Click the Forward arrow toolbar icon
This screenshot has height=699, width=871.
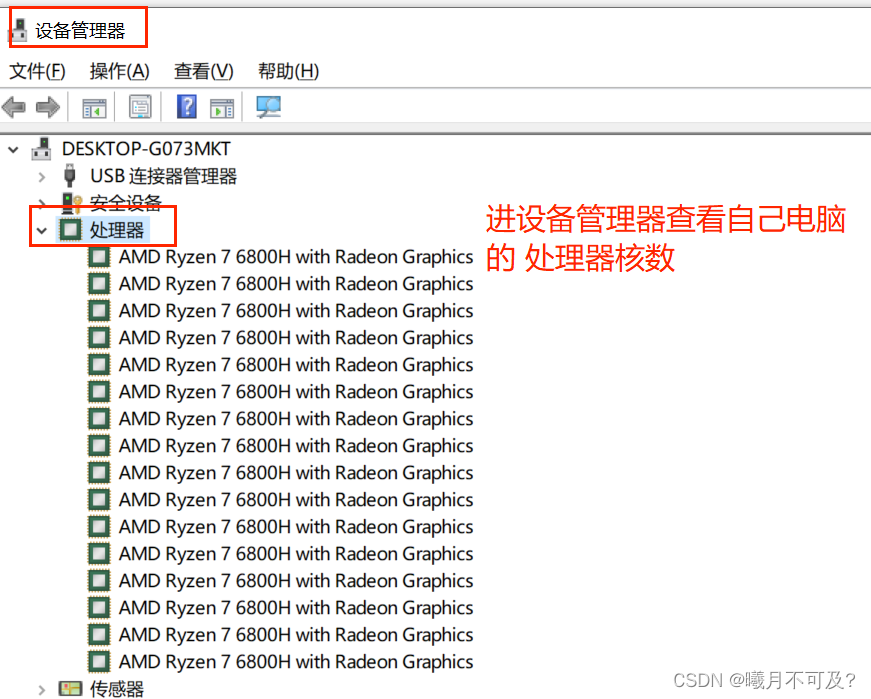click(48, 107)
